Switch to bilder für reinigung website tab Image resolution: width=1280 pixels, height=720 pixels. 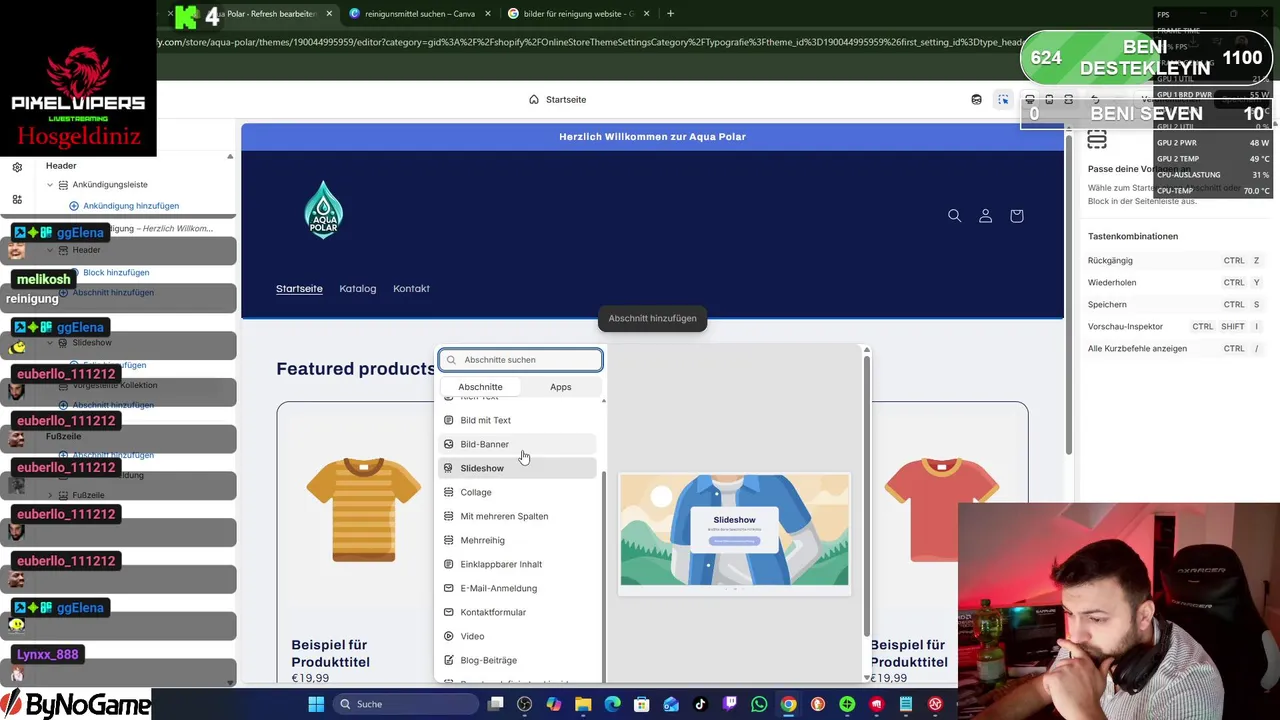pos(578,14)
